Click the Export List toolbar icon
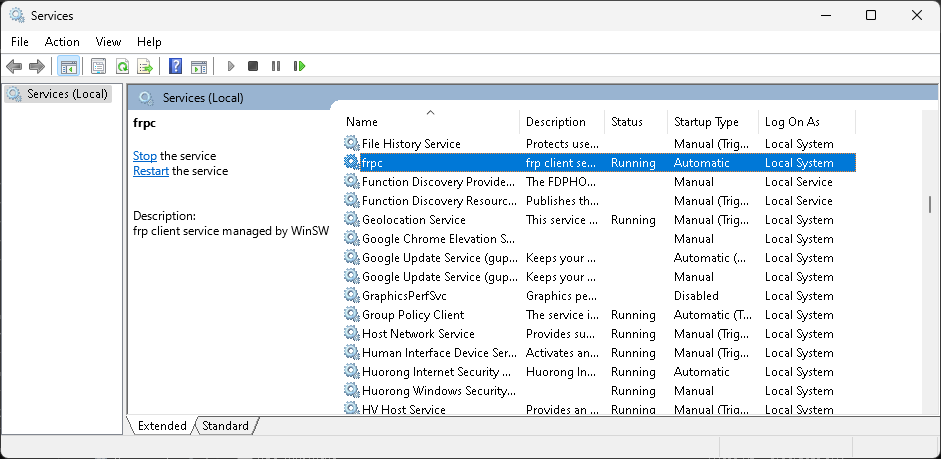941x459 pixels. click(x=145, y=66)
